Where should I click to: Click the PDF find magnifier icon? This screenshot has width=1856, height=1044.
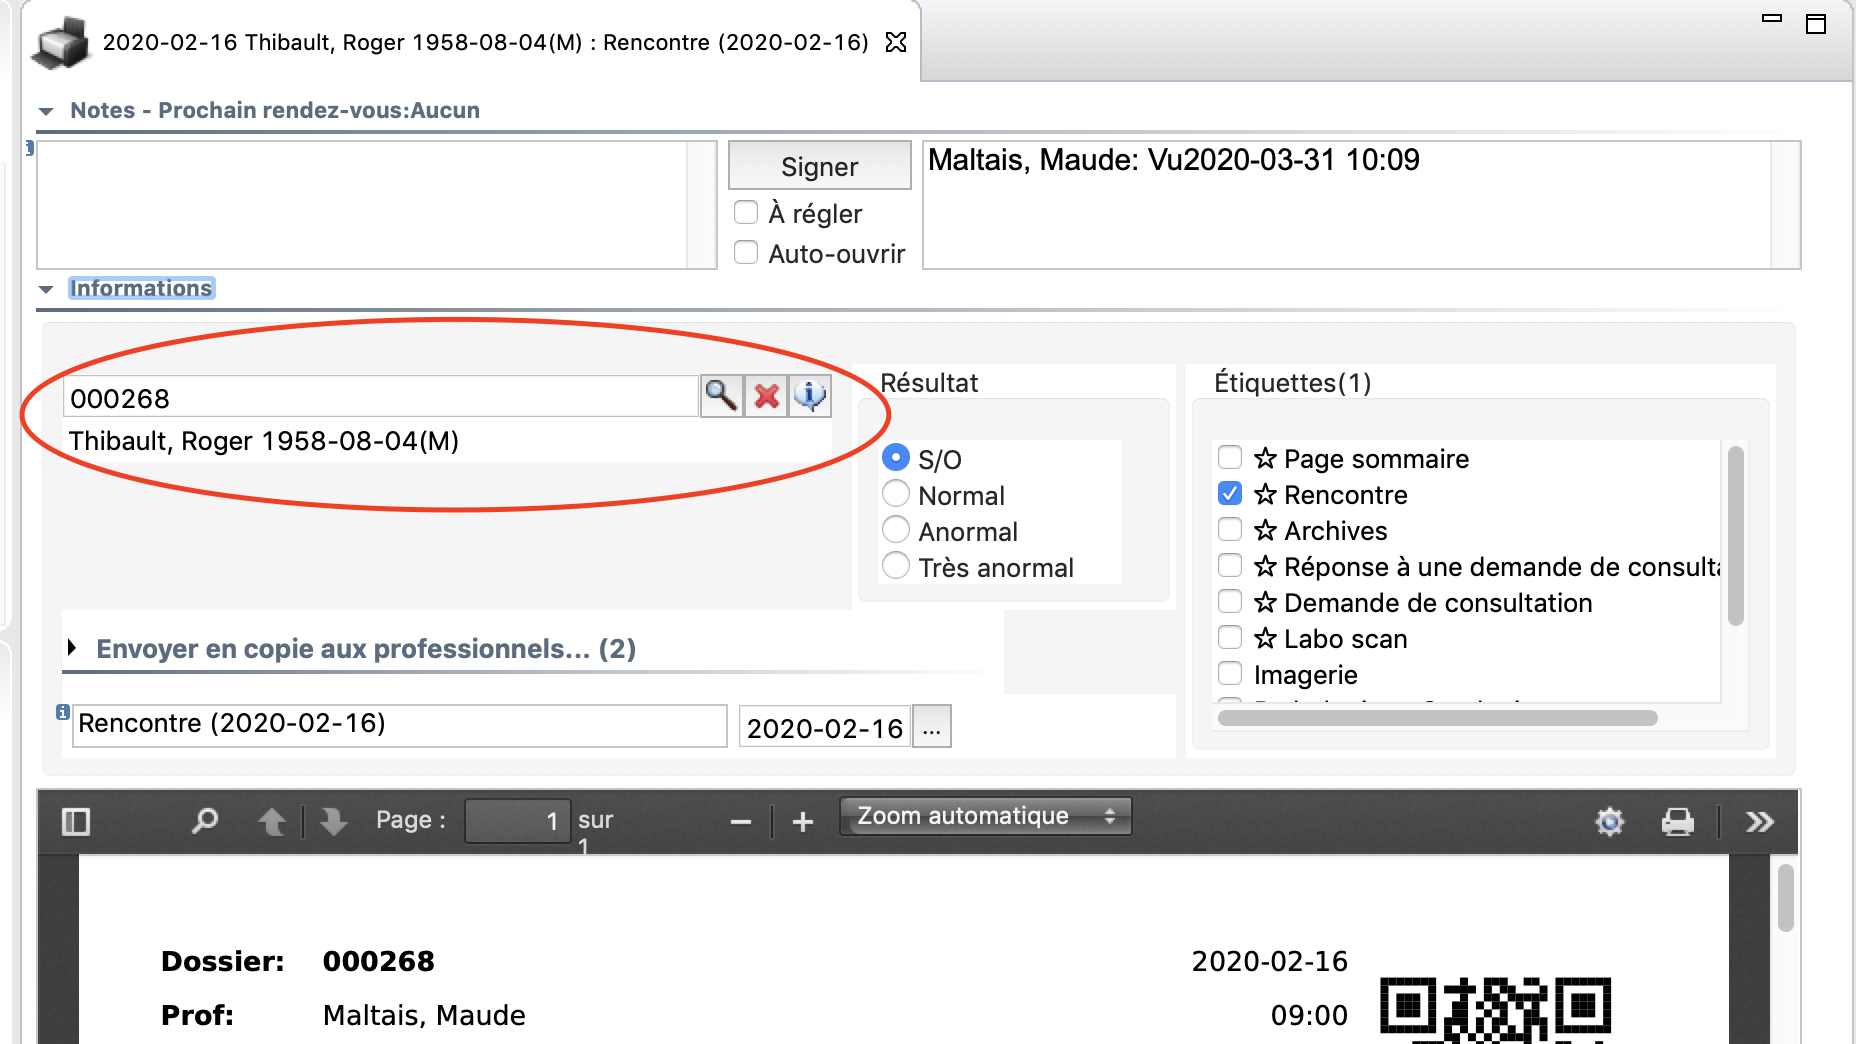205,822
